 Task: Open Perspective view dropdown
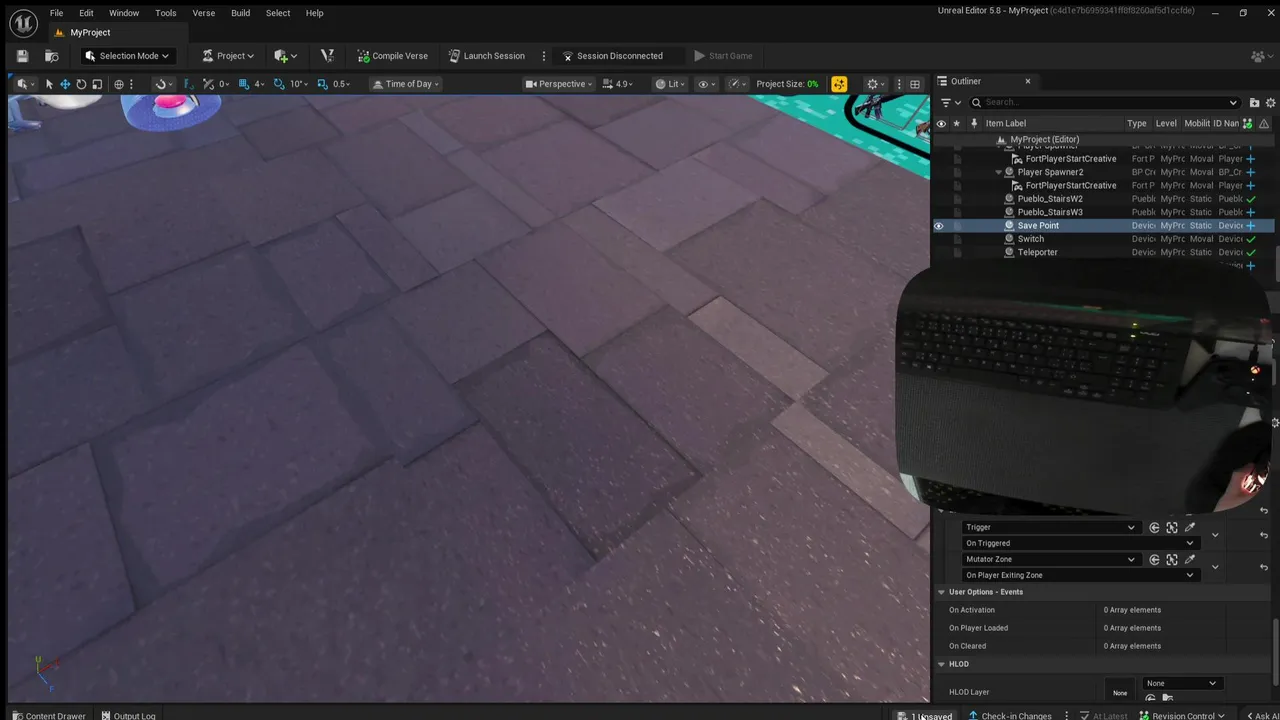coord(558,84)
